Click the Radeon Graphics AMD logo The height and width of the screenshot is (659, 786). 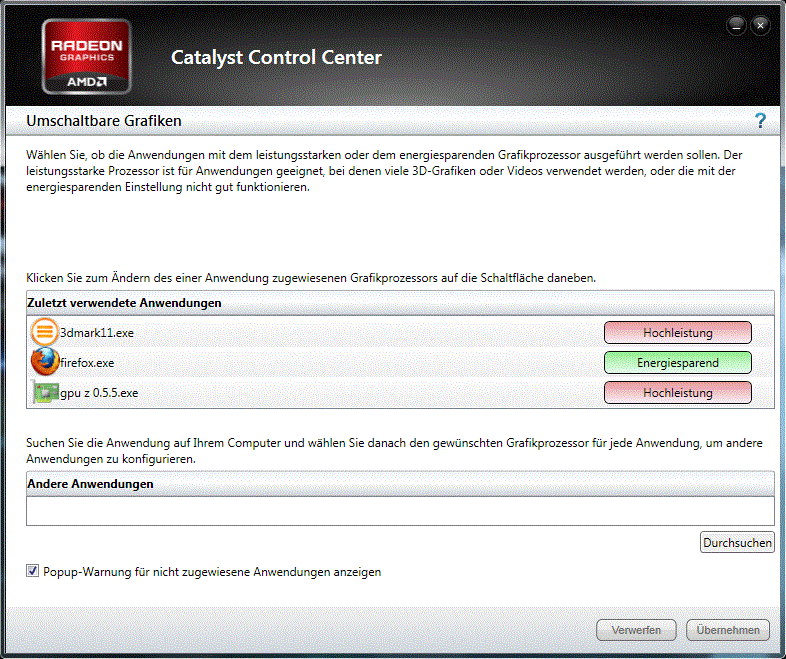(87, 56)
